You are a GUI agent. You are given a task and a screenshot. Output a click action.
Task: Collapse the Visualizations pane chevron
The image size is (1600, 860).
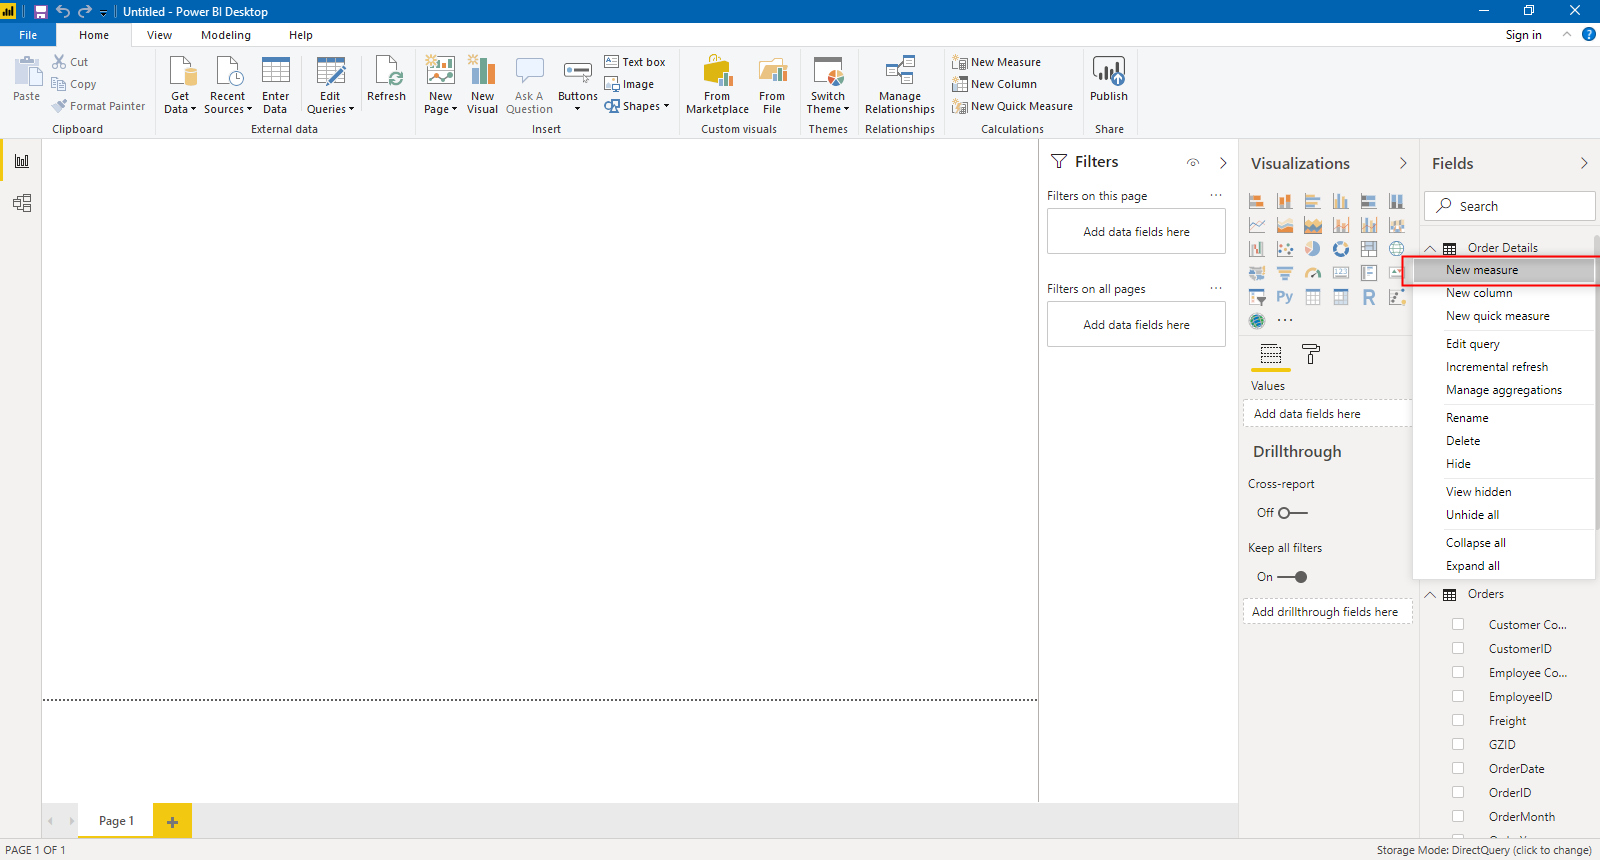coord(1403,163)
